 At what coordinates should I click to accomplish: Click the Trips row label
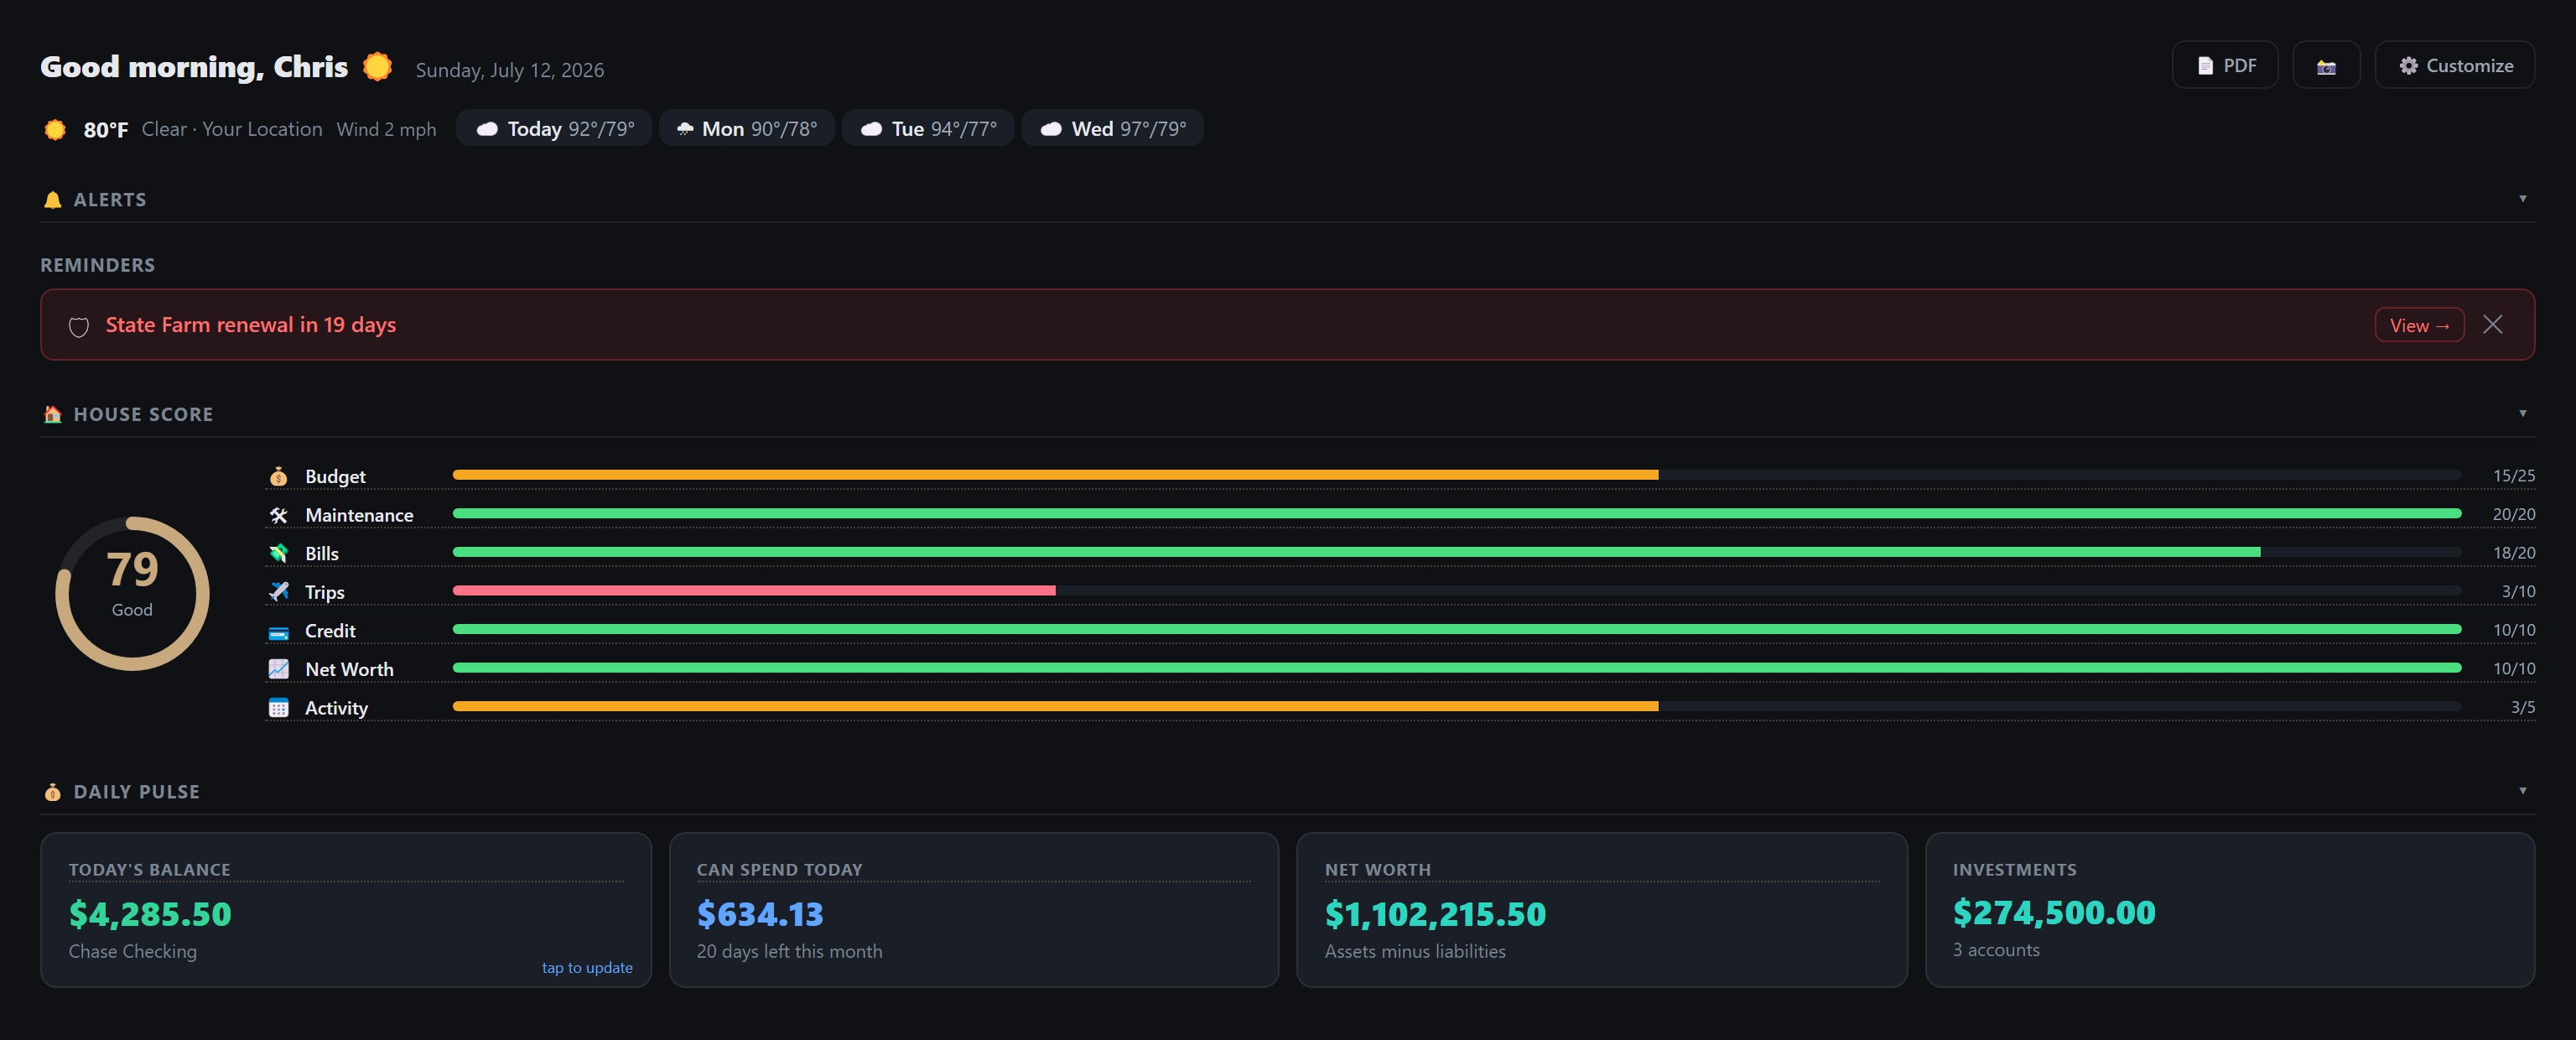tap(324, 592)
